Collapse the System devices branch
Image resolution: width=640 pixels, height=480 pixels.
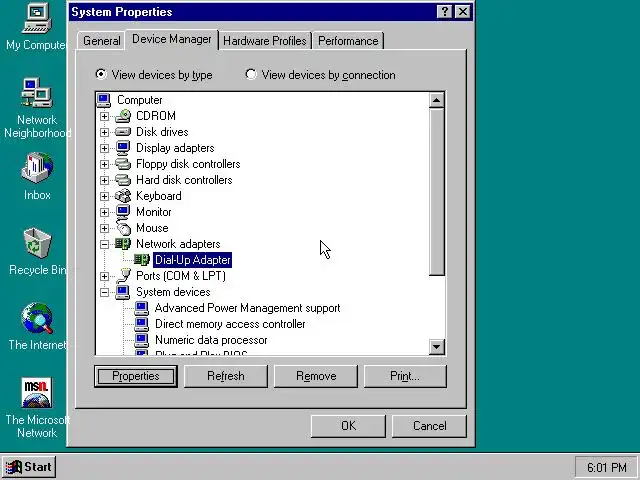pos(104,292)
